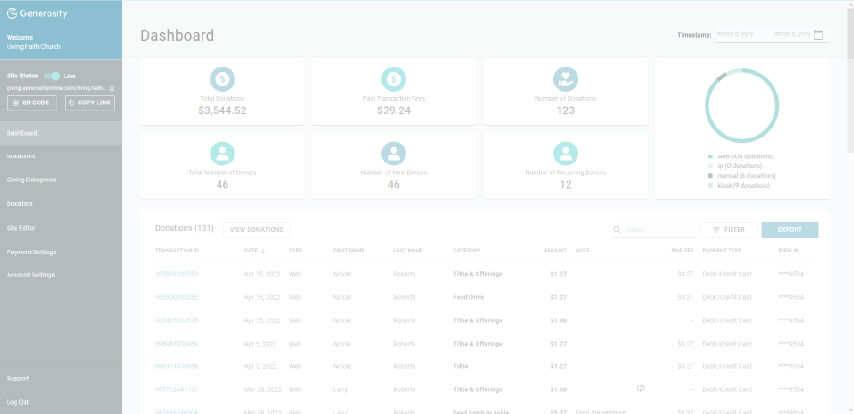The image size is (854, 414).
Task: Click the Copy Link button
Action: (x=90, y=103)
